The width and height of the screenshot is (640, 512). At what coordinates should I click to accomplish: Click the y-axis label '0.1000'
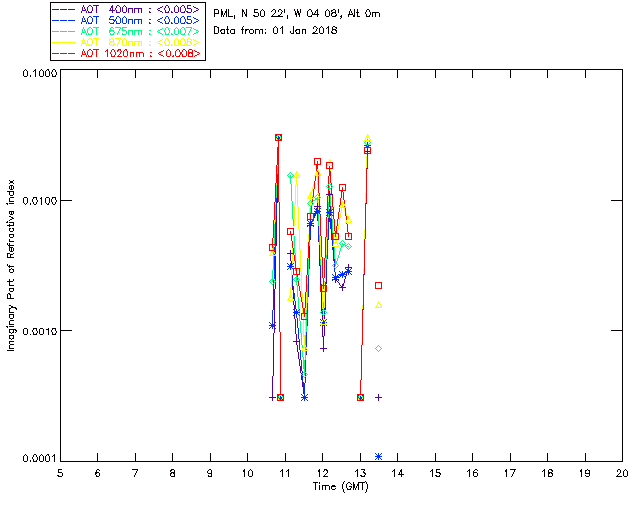[39, 73]
